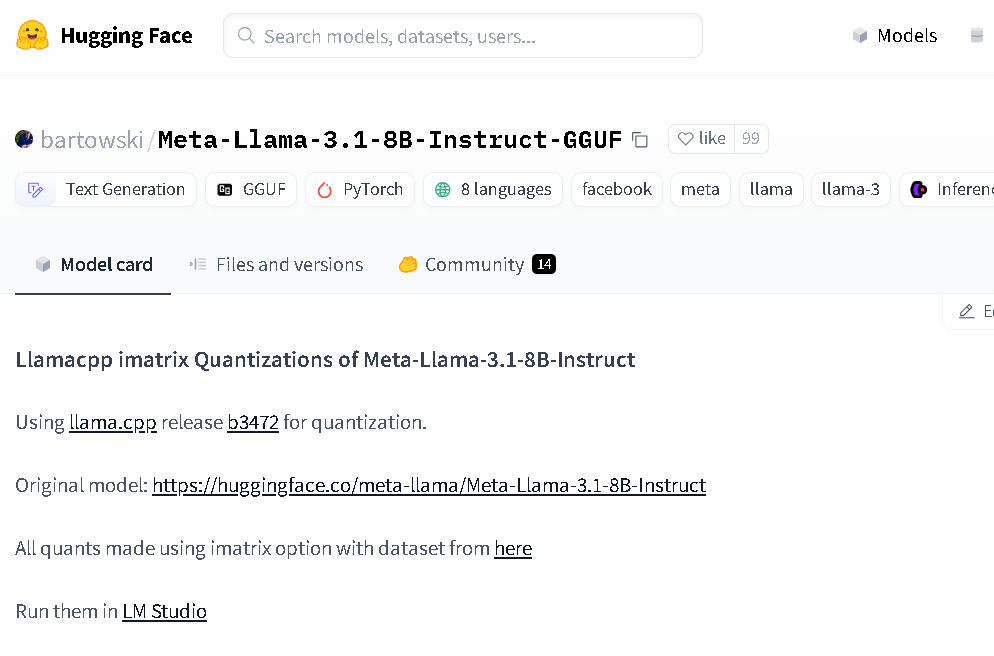This screenshot has height=656, width=994.
Task: Like the model with heart button
Action: pos(701,139)
